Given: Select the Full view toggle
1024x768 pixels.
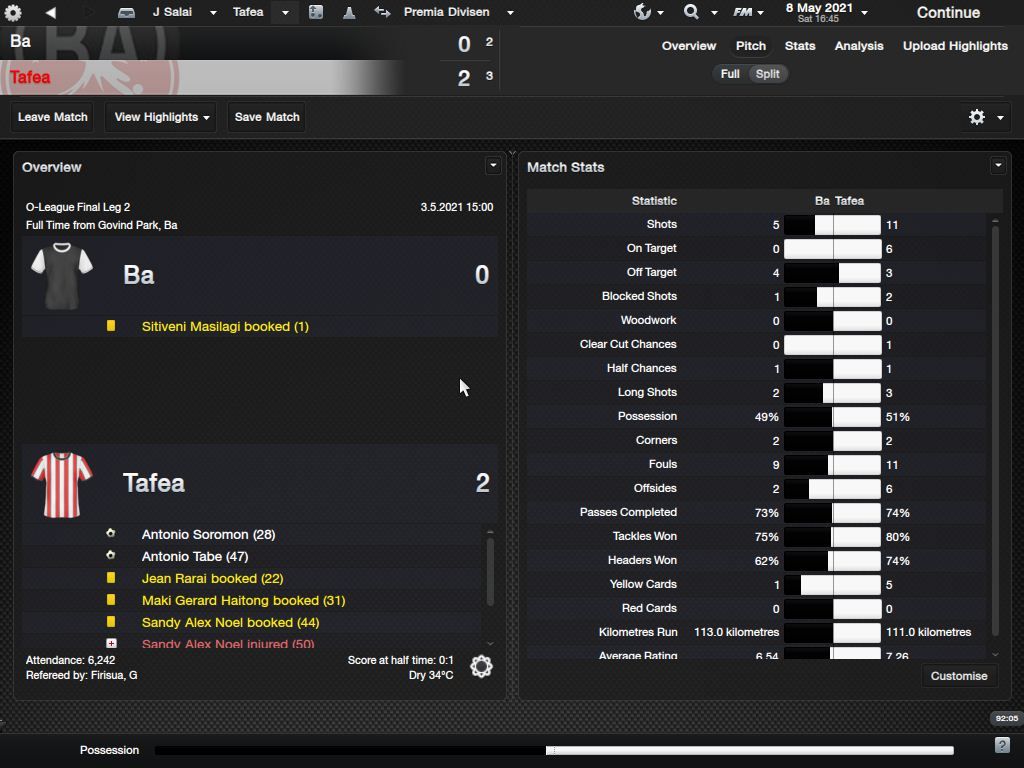Looking at the screenshot, I should click(730, 74).
